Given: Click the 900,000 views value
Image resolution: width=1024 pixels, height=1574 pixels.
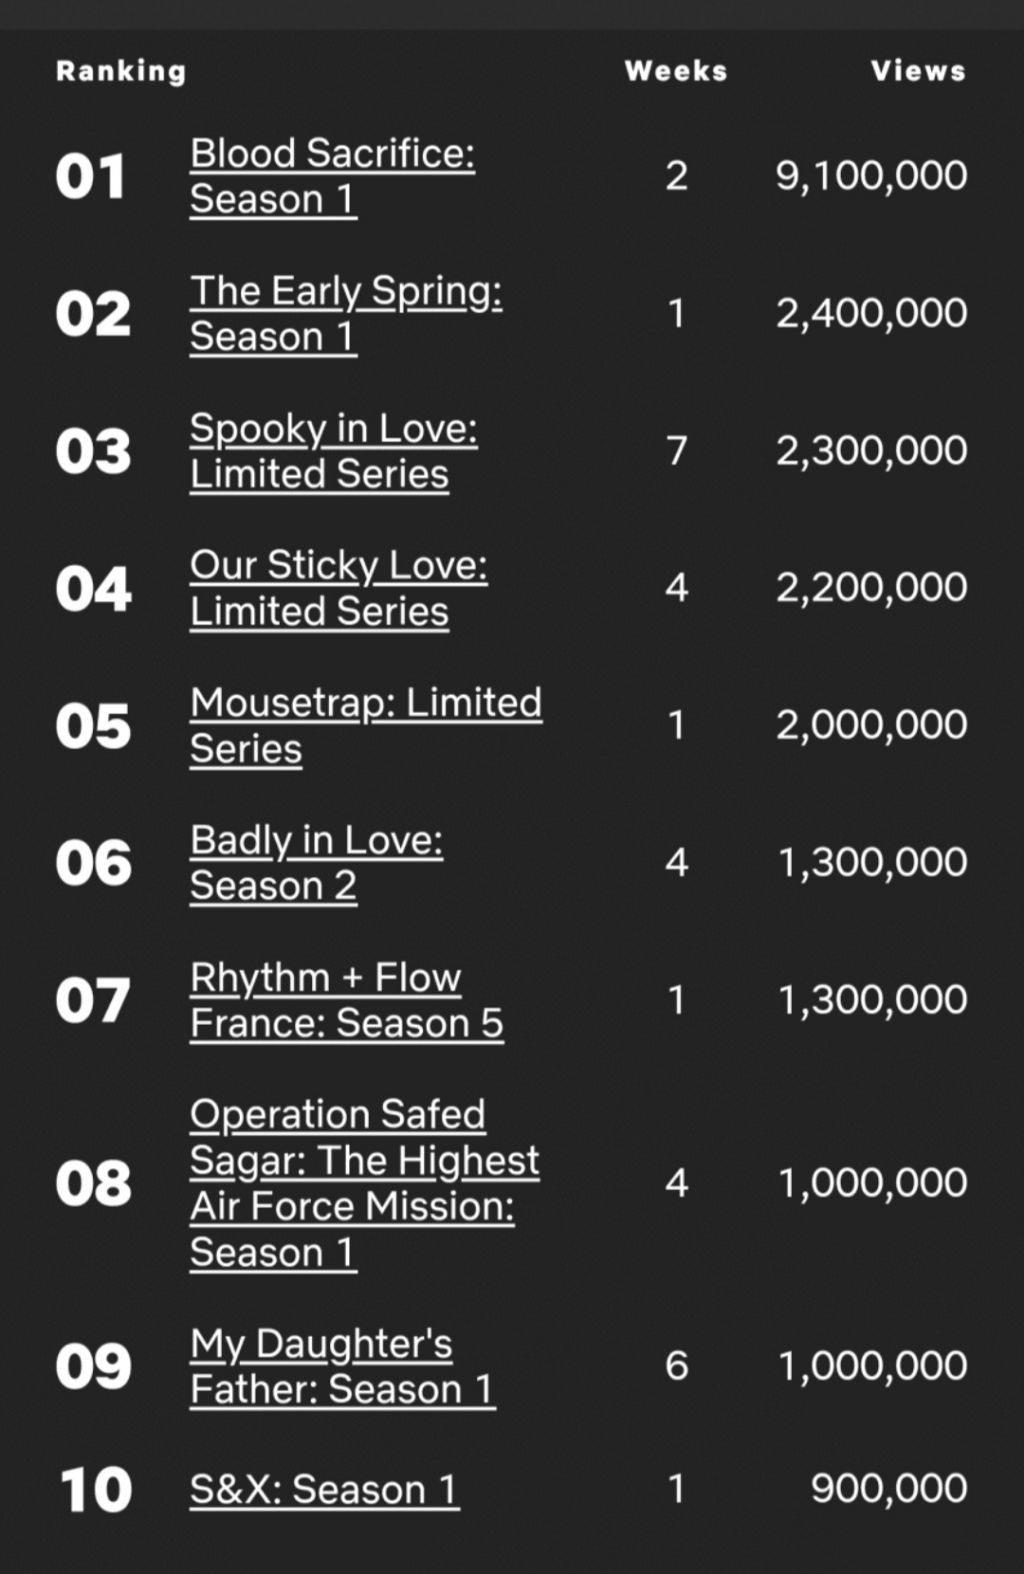Looking at the screenshot, I should 889,1489.
